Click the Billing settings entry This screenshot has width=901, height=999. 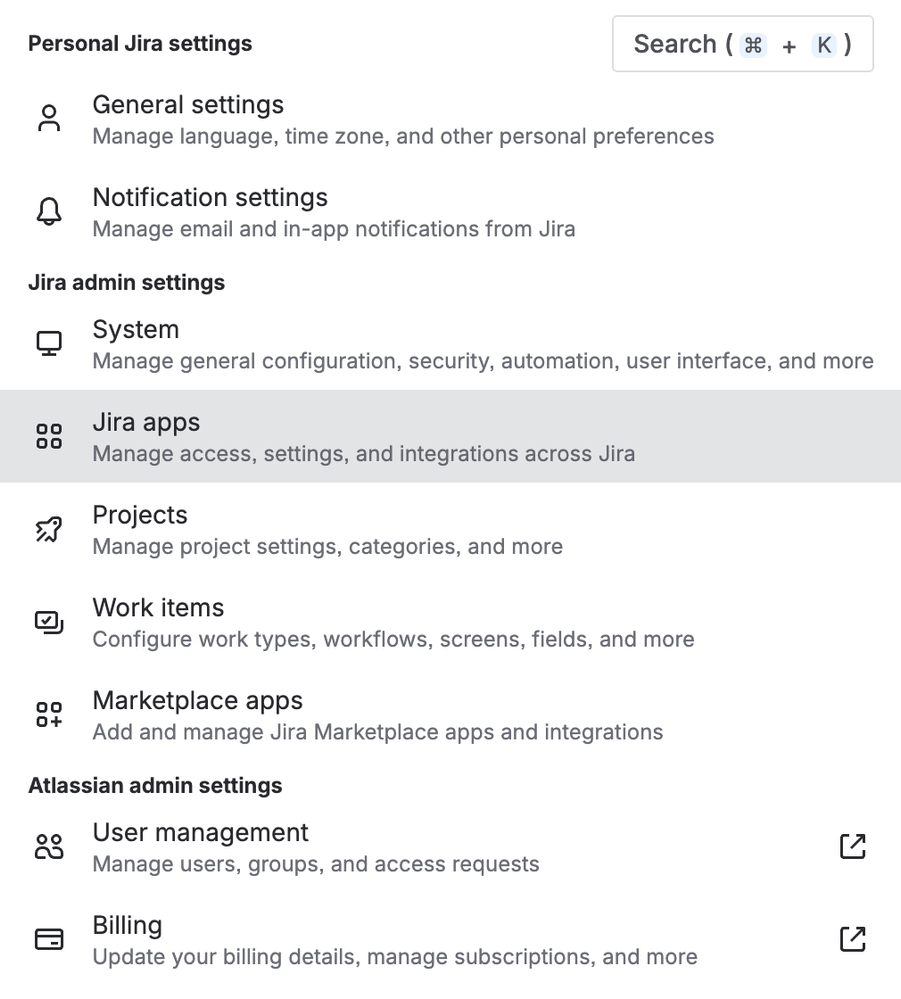coord(127,925)
